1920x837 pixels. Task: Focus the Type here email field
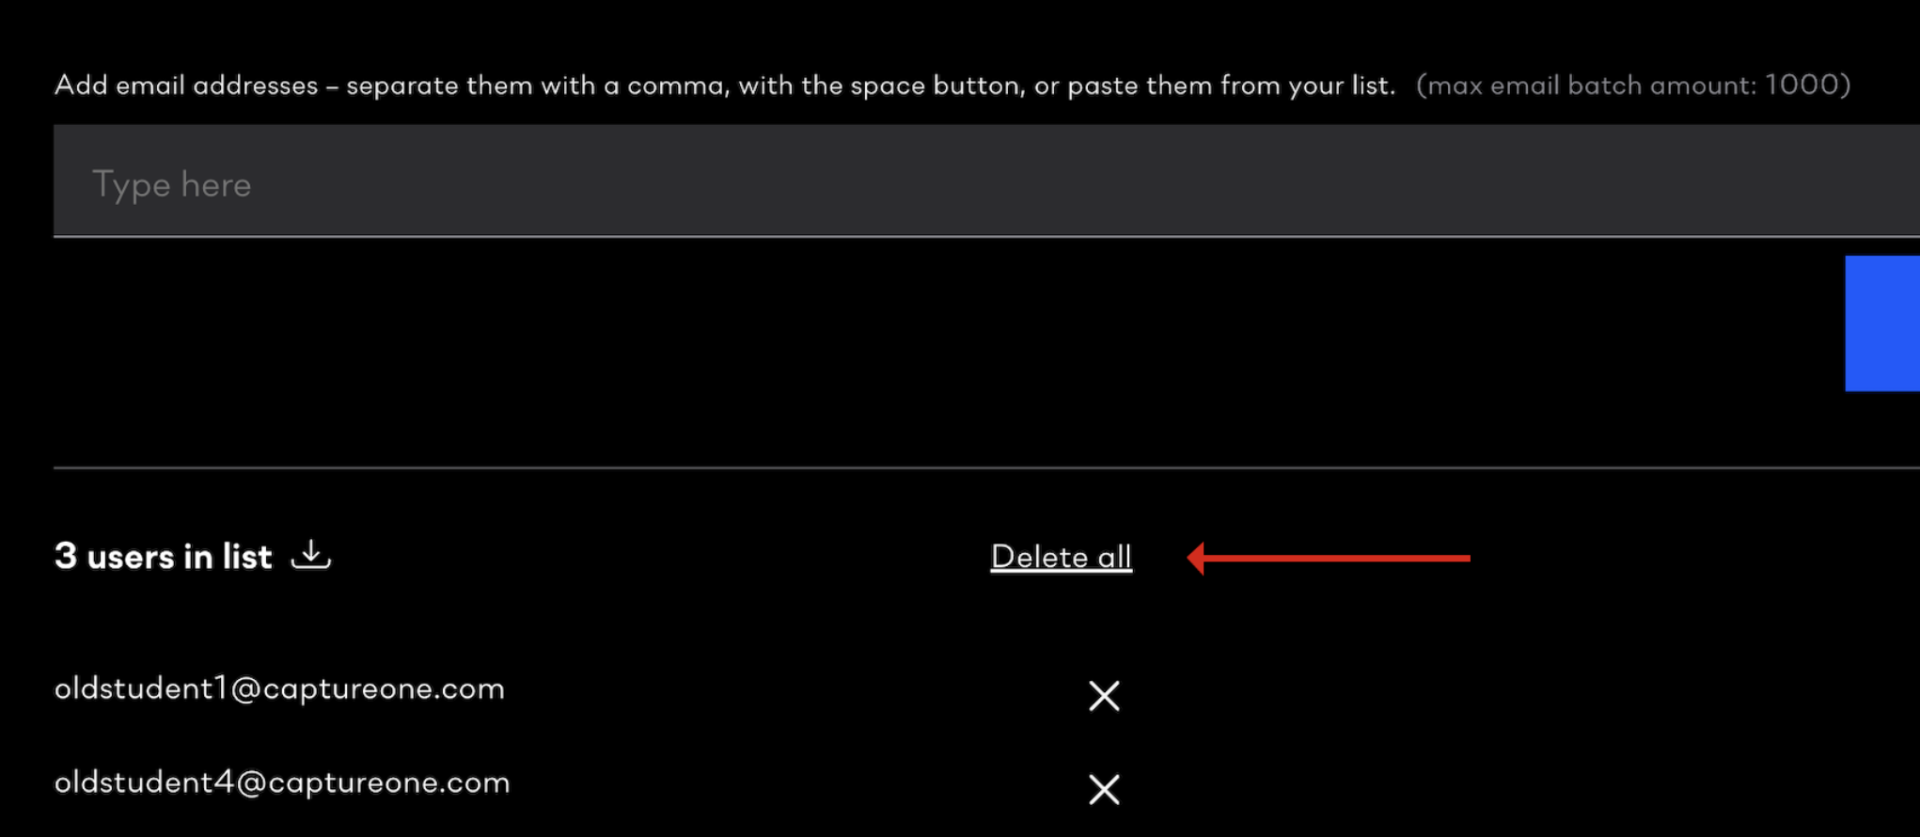986,181
